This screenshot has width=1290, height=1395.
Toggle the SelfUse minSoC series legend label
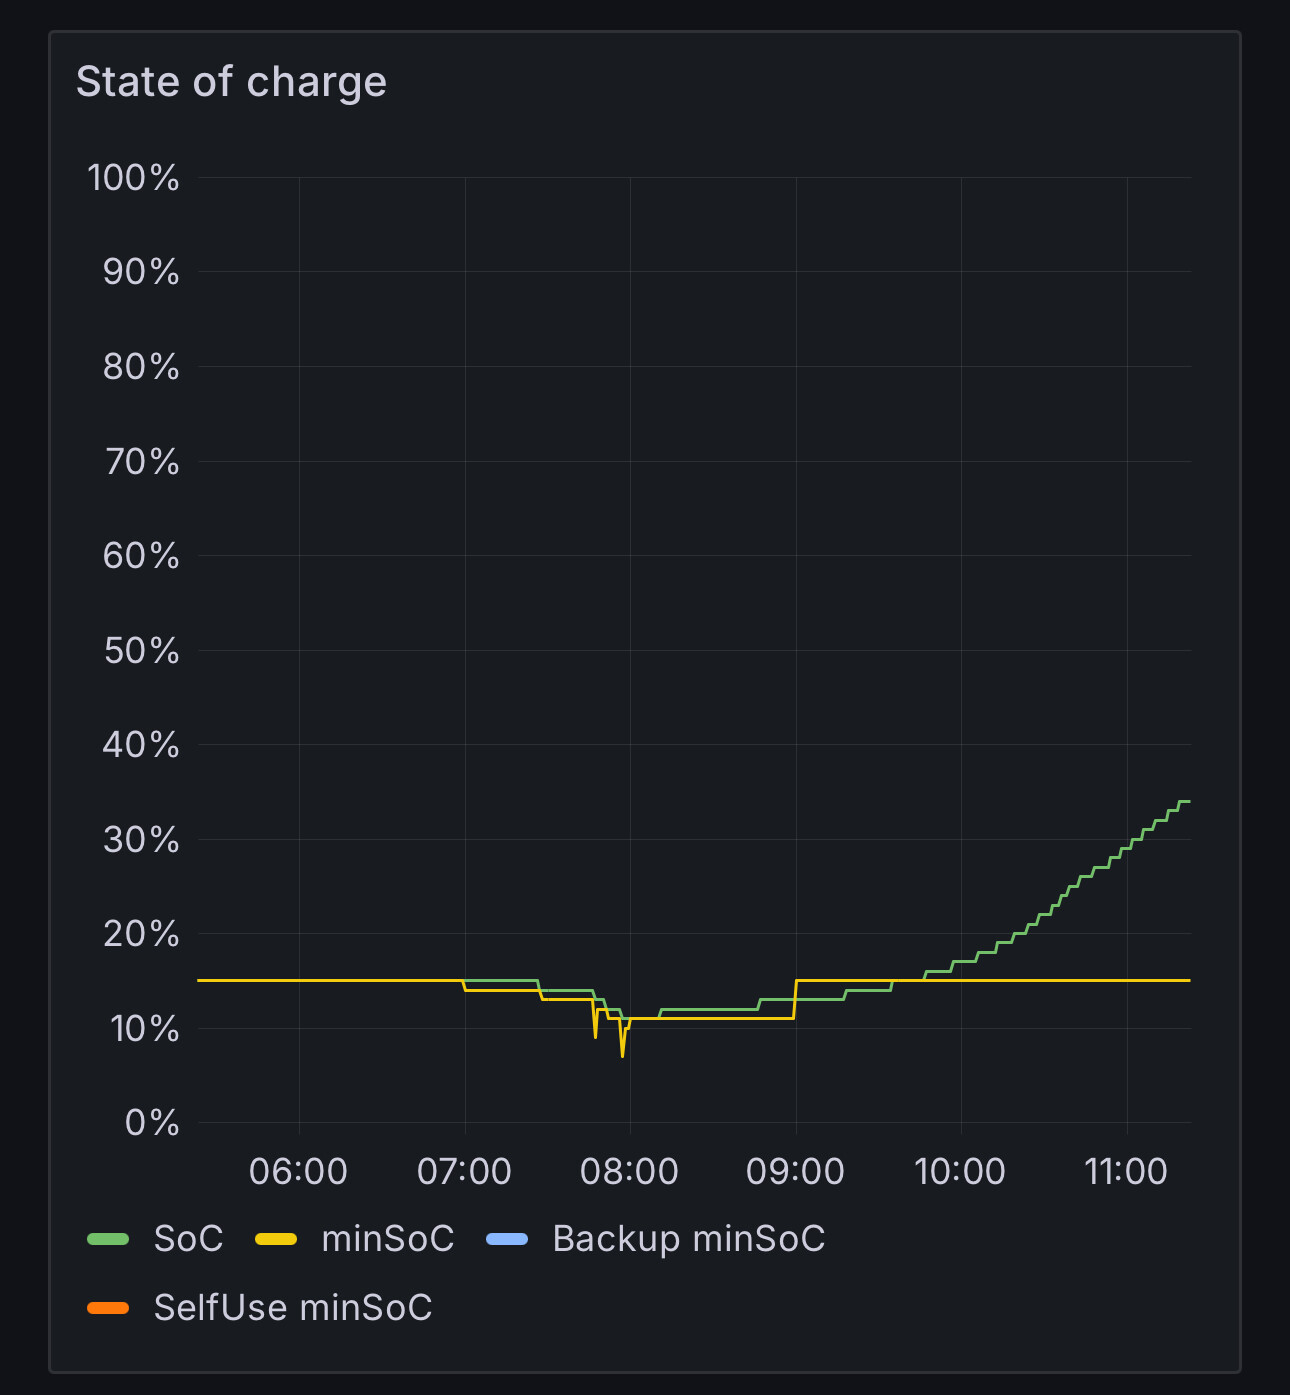[x=293, y=1308]
